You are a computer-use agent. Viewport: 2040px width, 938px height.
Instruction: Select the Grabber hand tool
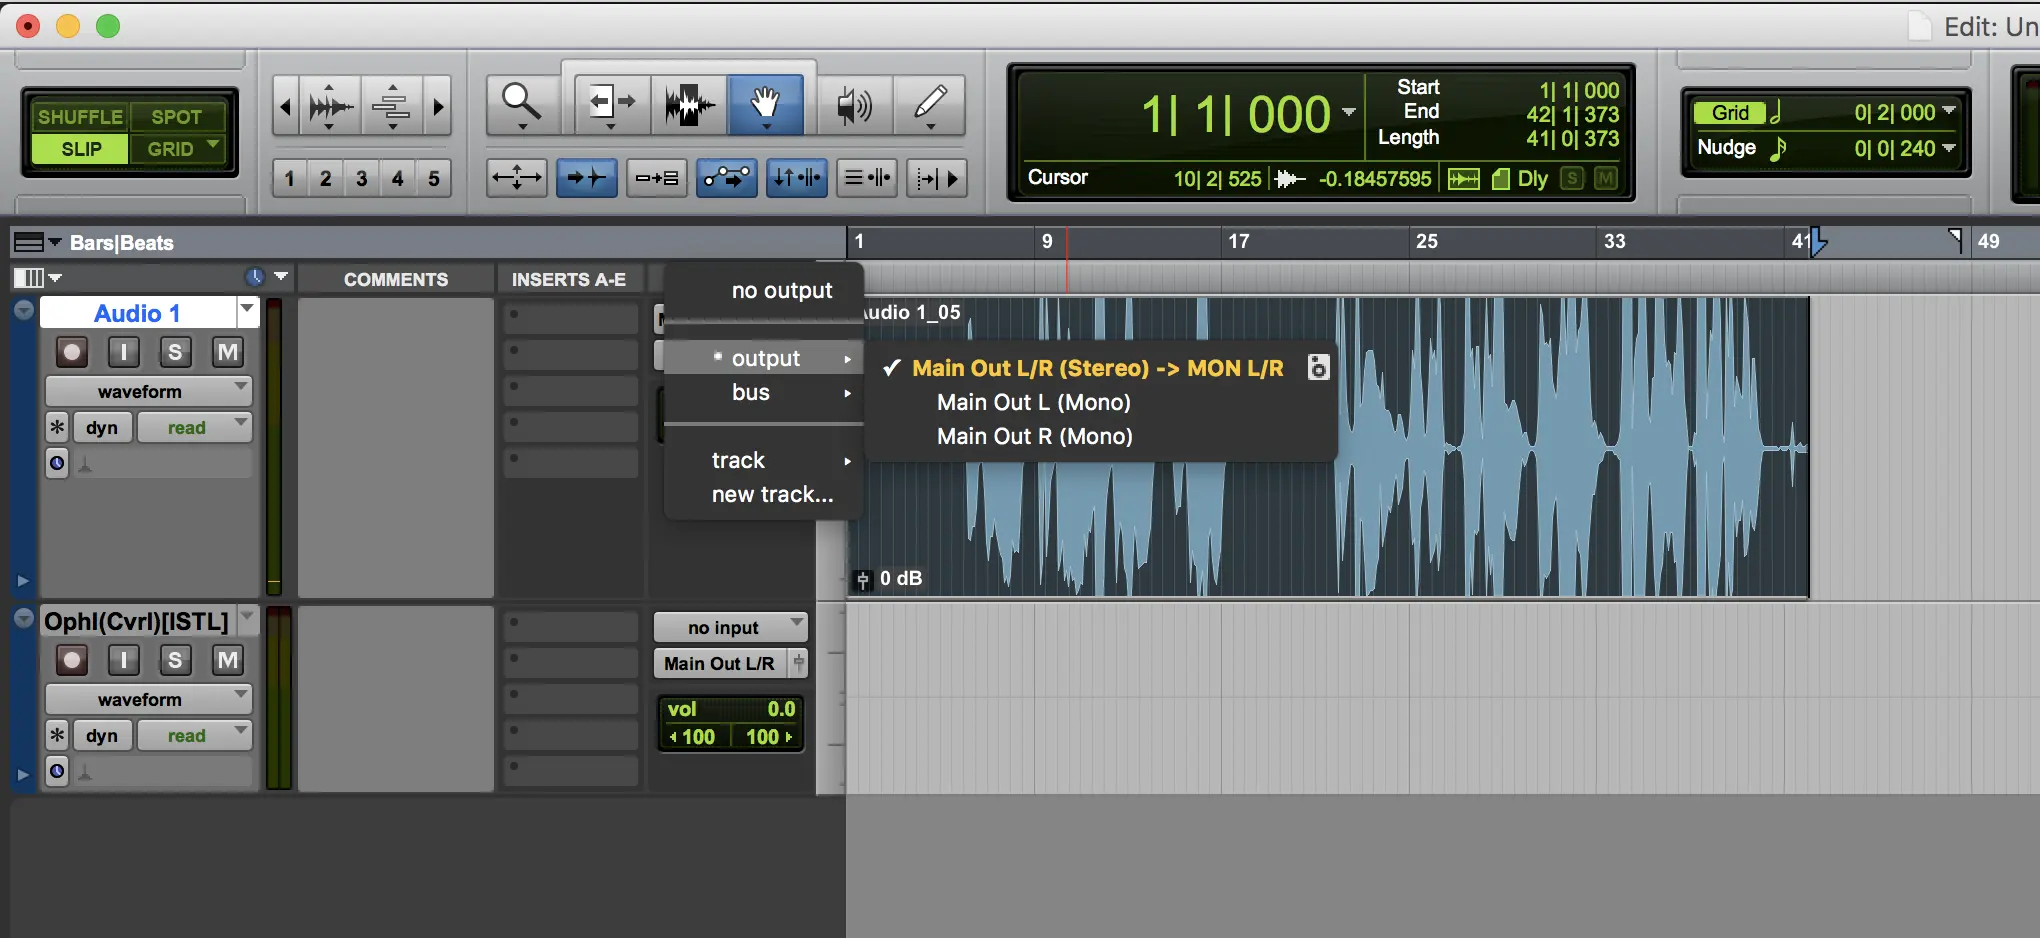pyautogui.click(x=765, y=104)
